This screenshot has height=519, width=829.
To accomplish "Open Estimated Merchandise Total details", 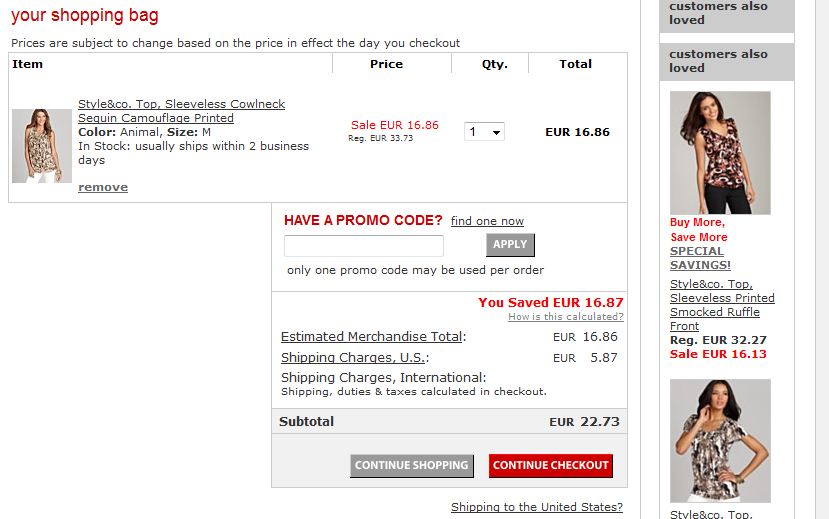I will (372, 337).
